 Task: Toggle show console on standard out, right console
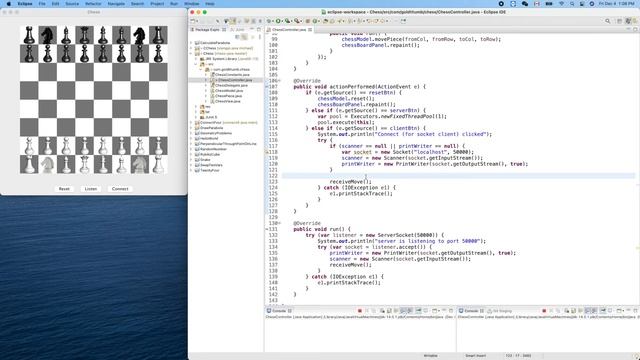coord(588,311)
